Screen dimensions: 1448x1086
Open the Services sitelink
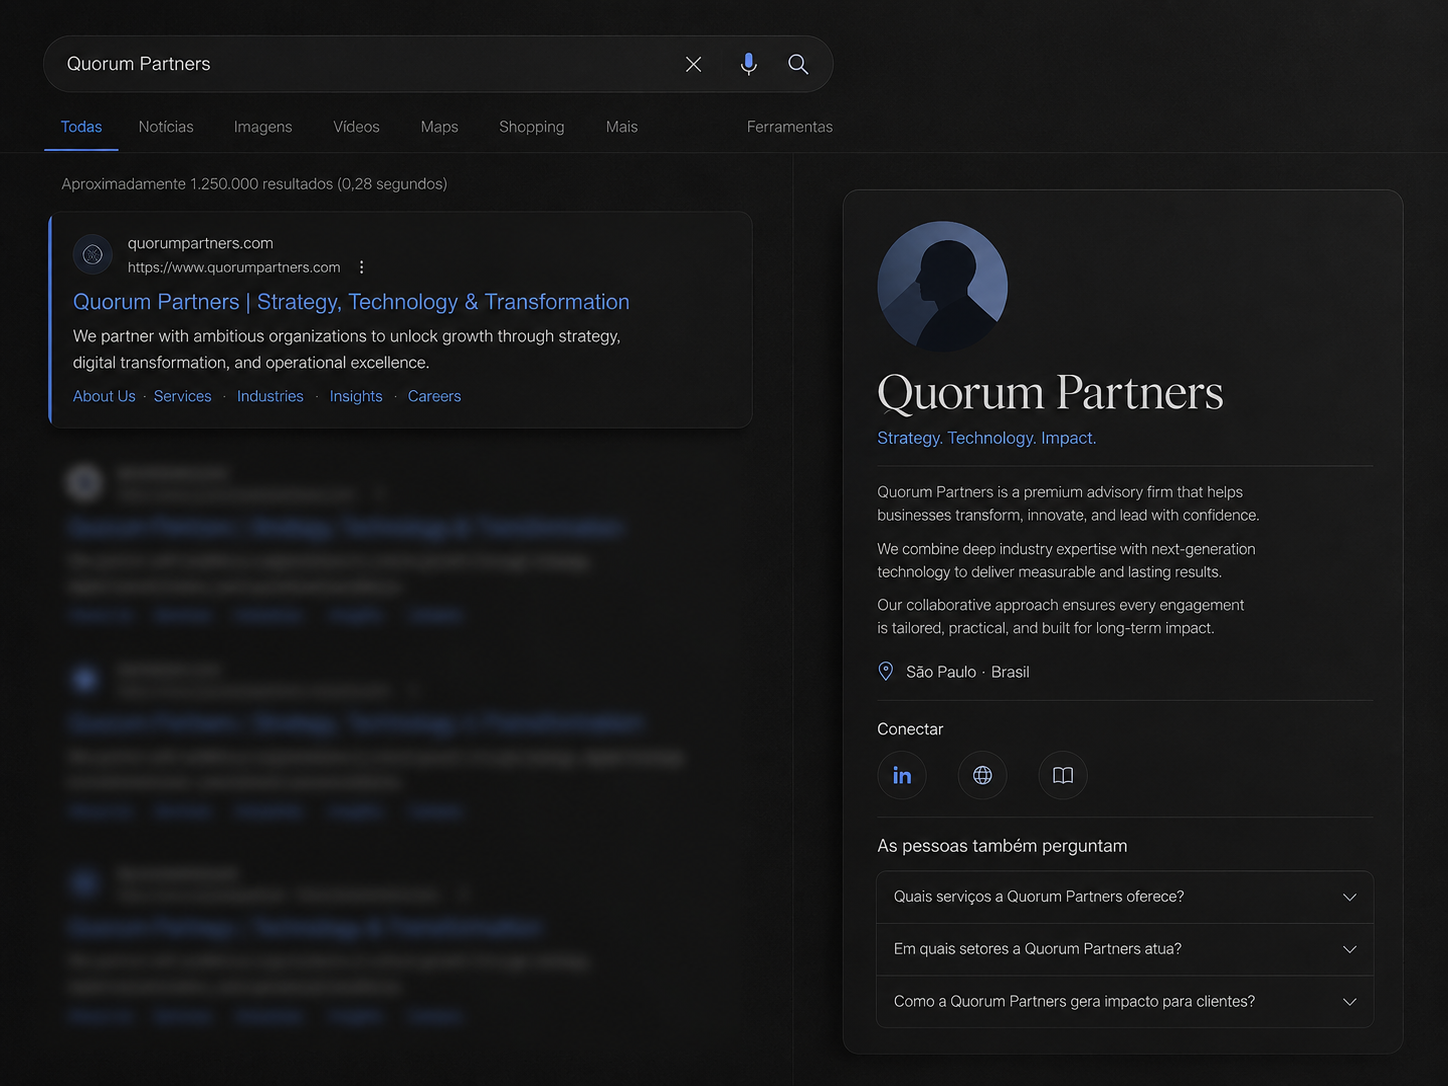(x=183, y=396)
